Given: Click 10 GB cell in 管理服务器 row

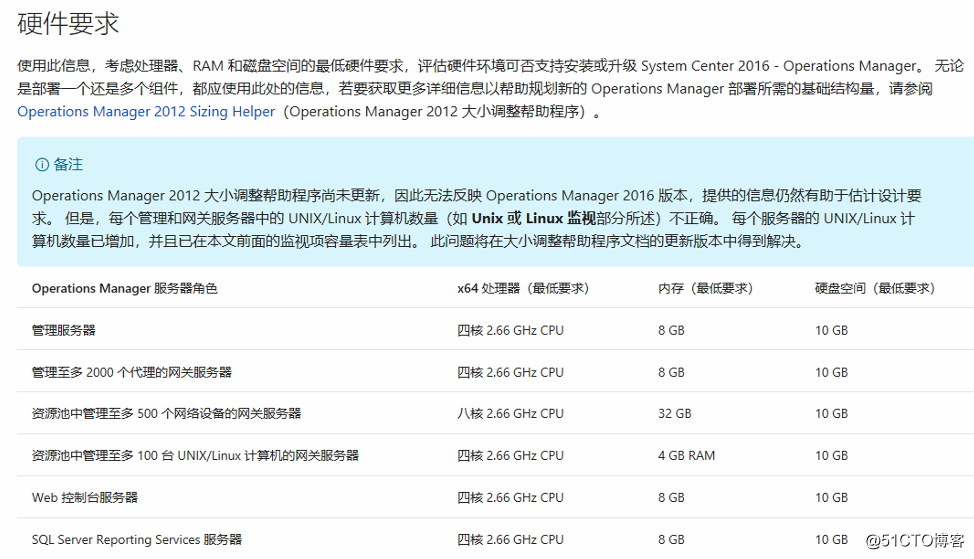Looking at the screenshot, I should 832,330.
